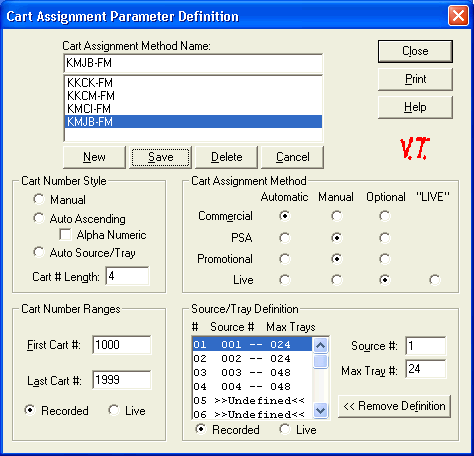Viewport: 474px width, 456px height.
Task: Select KKCM-FM in the method list
Action: pos(193,96)
